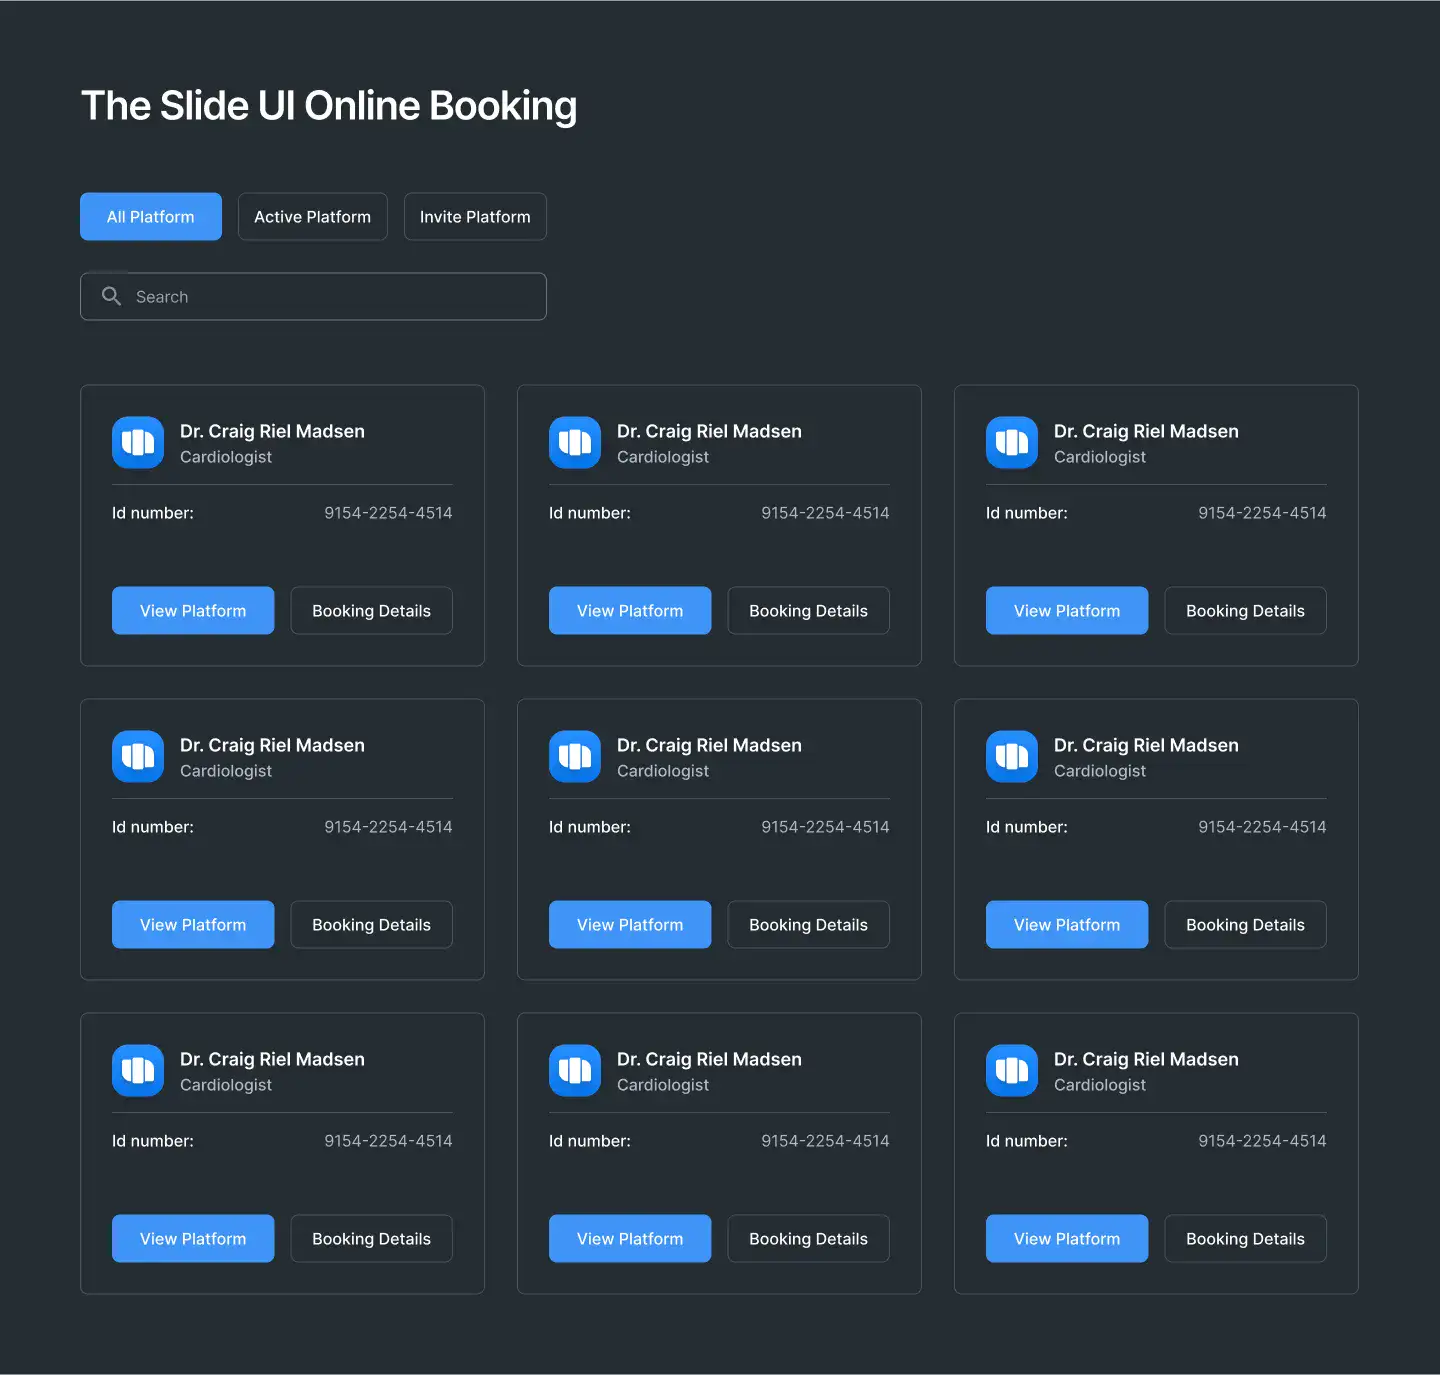Switch to the Active Platform tab

pos(312,216)
